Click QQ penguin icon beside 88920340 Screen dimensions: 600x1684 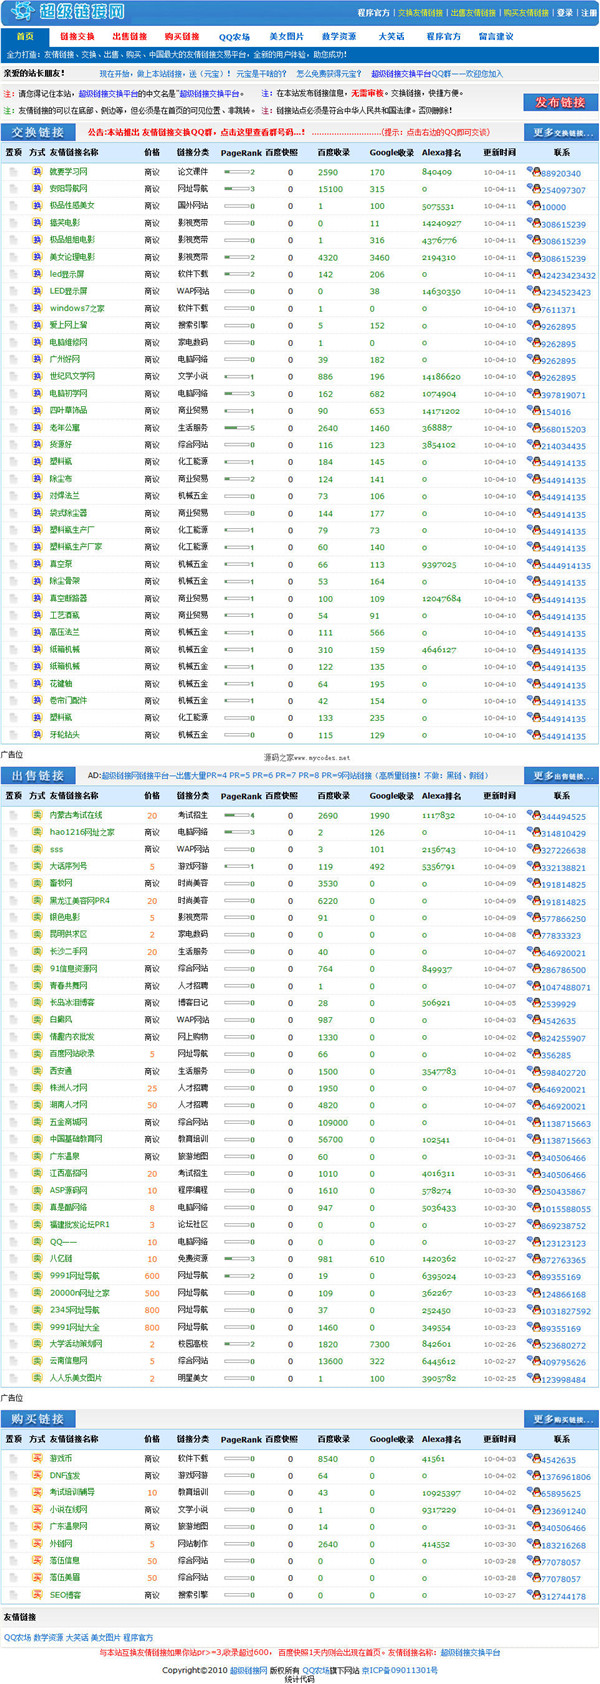pos(533,172)
